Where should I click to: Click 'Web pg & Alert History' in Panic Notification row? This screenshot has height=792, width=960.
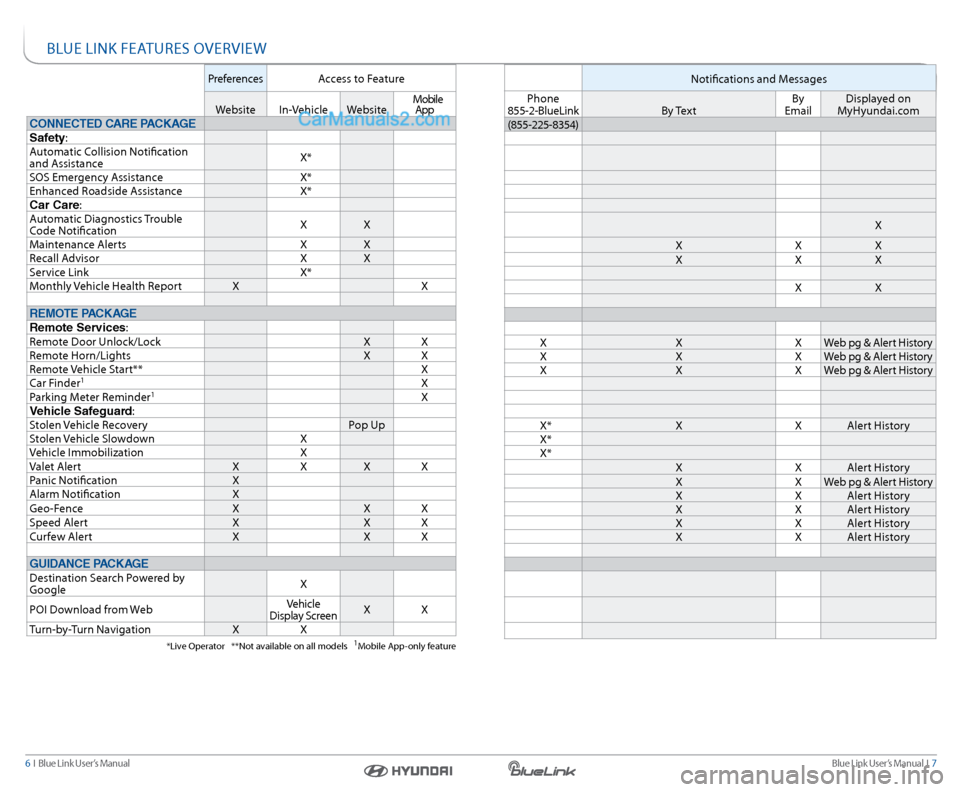pos(878,482)
